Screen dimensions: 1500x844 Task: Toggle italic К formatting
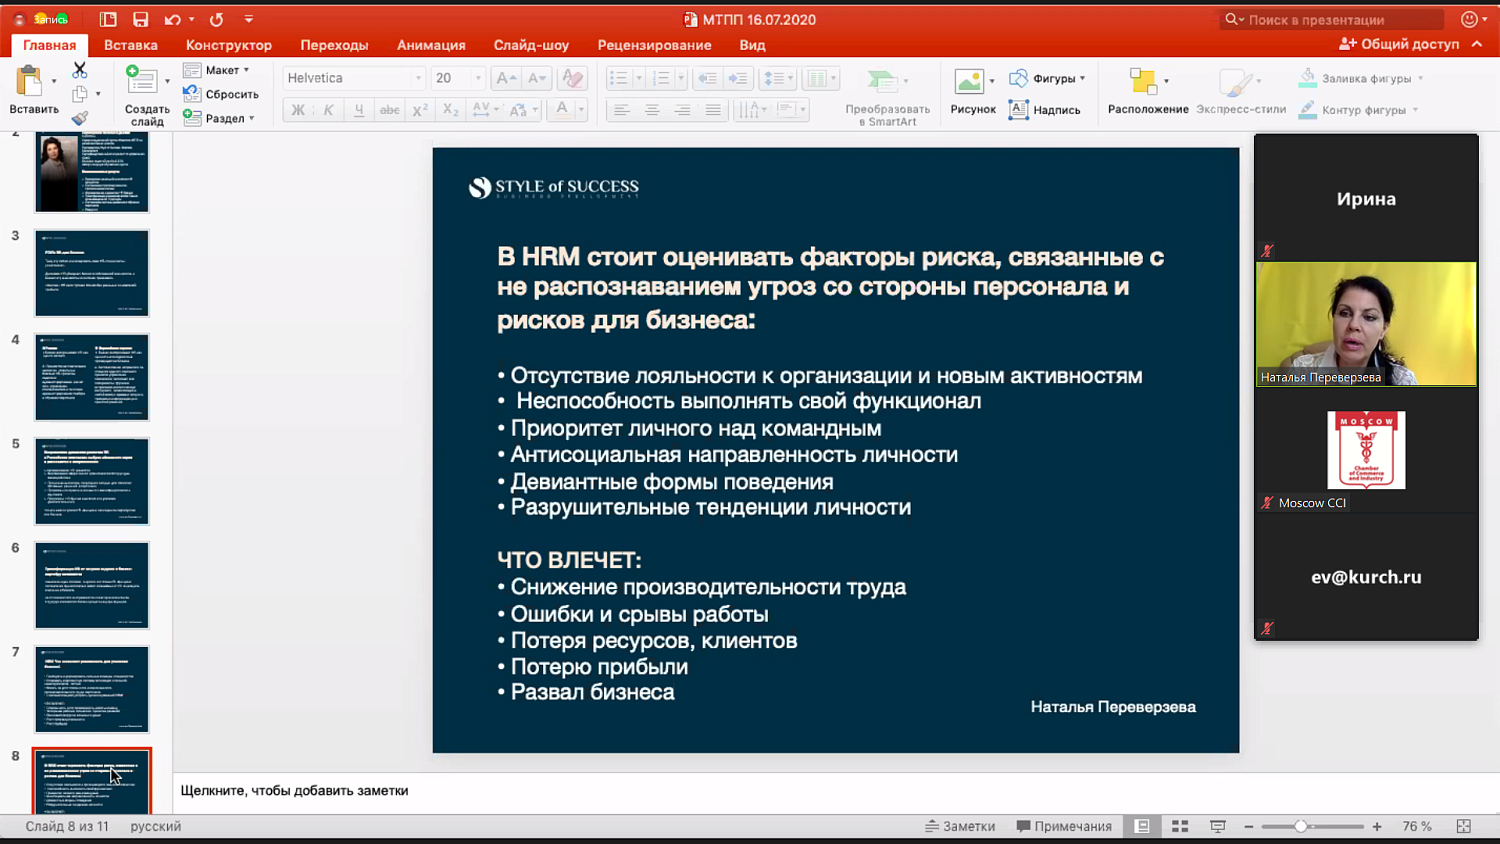coord(328,110)
